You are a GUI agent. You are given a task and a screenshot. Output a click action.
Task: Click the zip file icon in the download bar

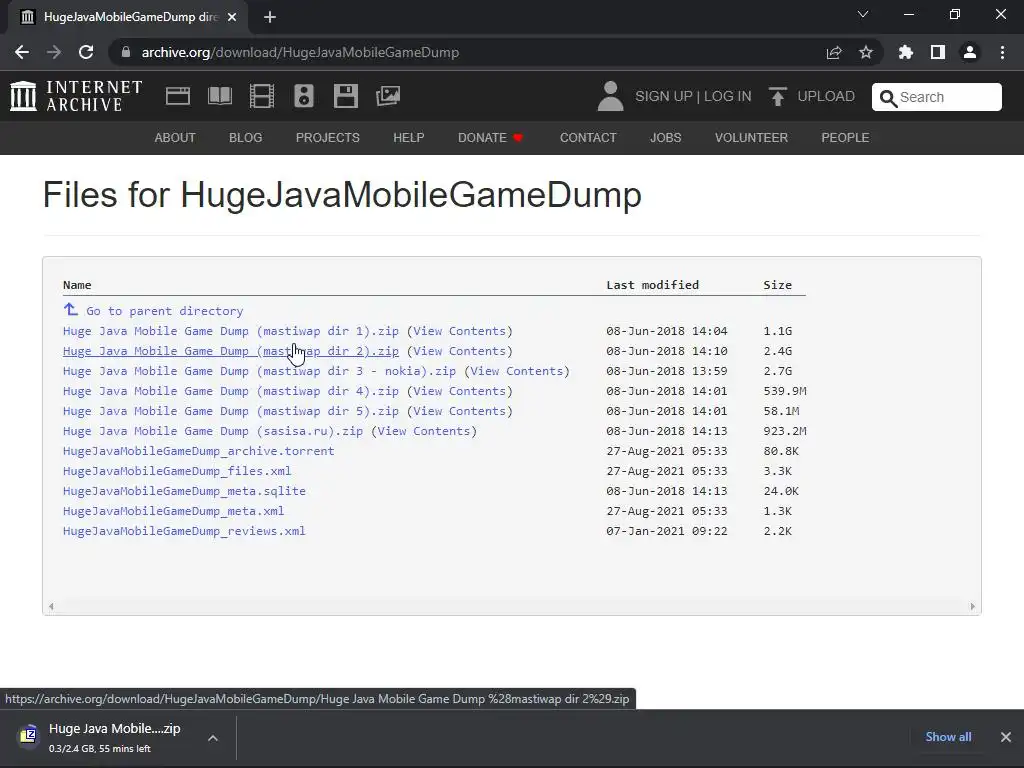(x=28, y=735)
